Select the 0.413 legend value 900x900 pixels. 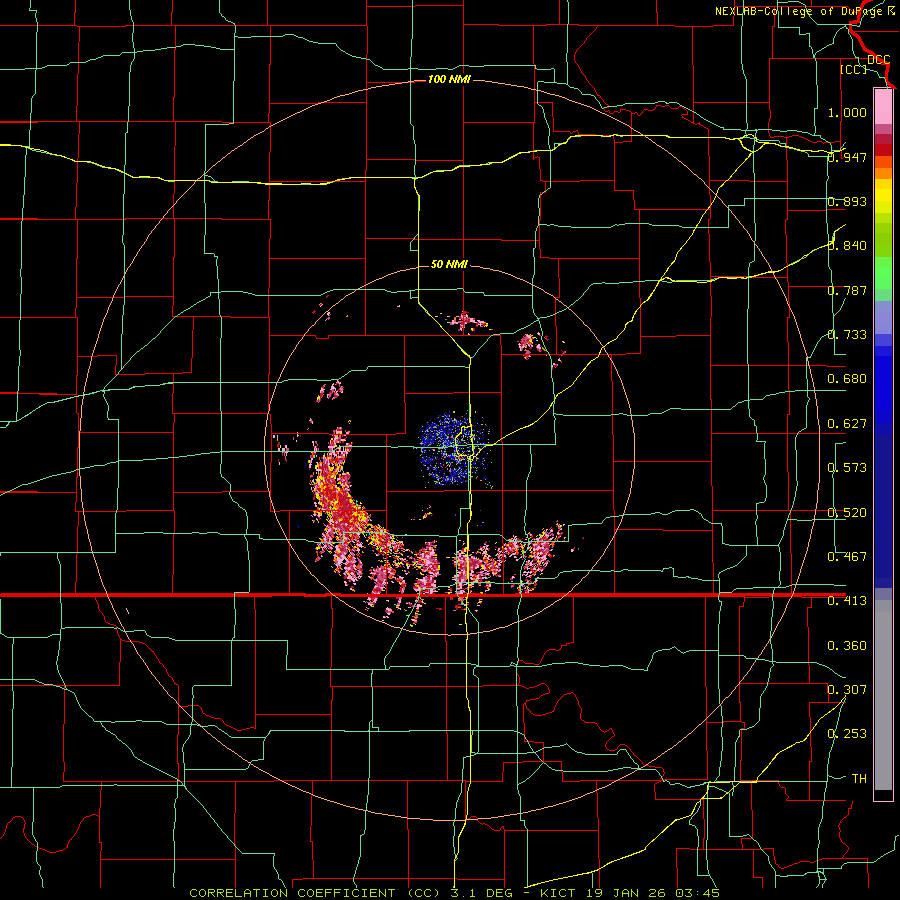(x=847, y=601)
